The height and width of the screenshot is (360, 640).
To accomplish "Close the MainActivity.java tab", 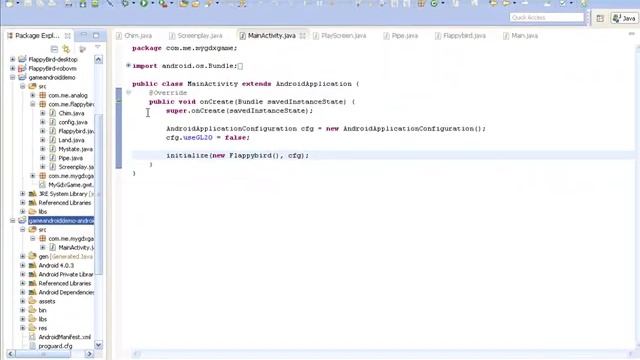I will [x=302, y=36].
